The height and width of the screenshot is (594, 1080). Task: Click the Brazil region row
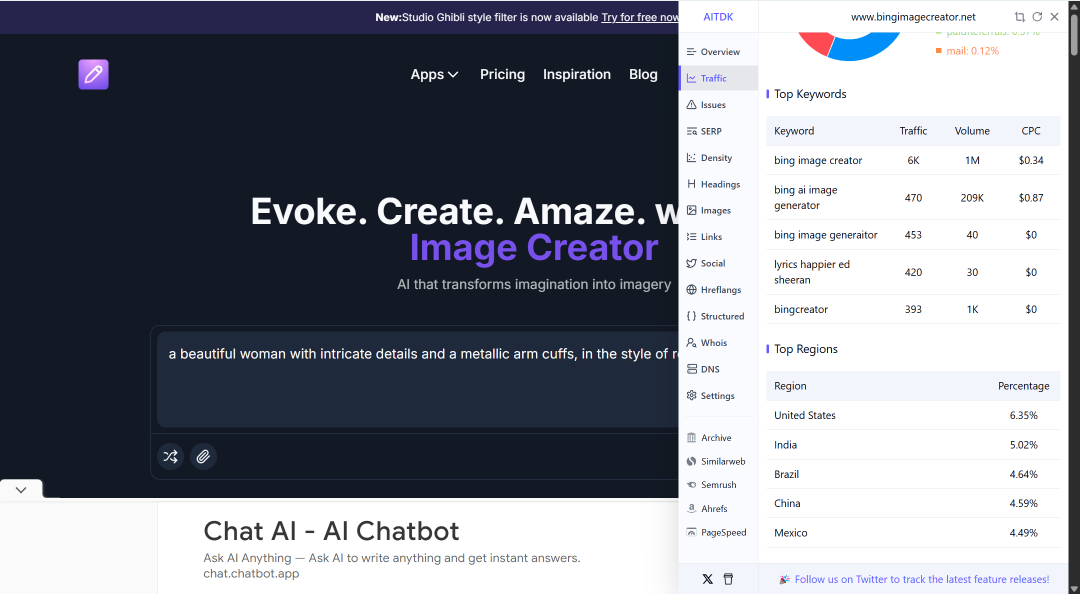(x=913, y=474)
